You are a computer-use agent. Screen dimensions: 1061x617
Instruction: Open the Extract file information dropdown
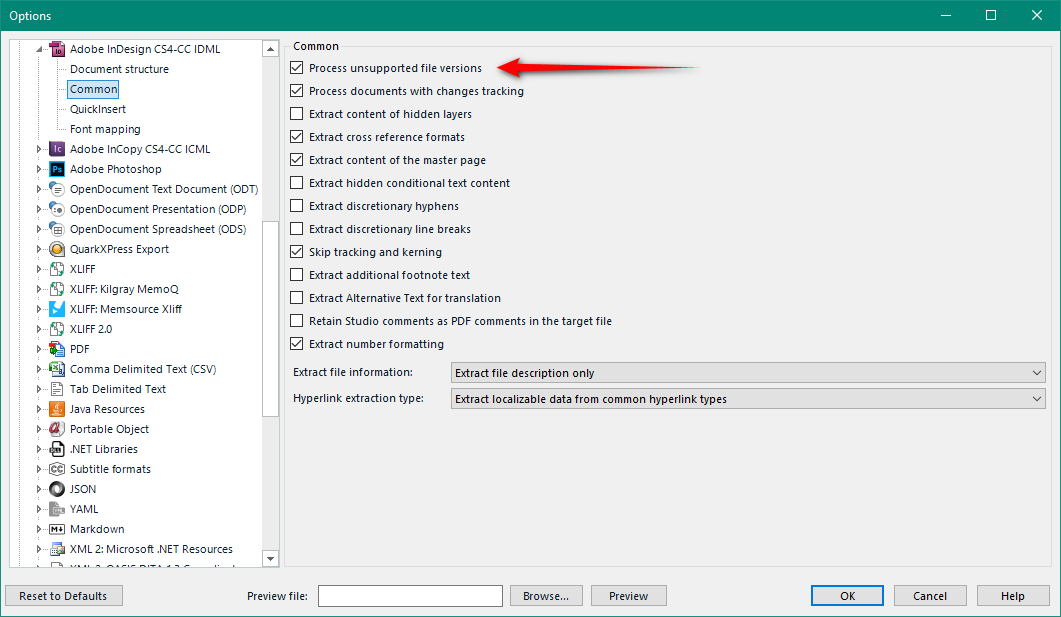(x=748, y=373)
